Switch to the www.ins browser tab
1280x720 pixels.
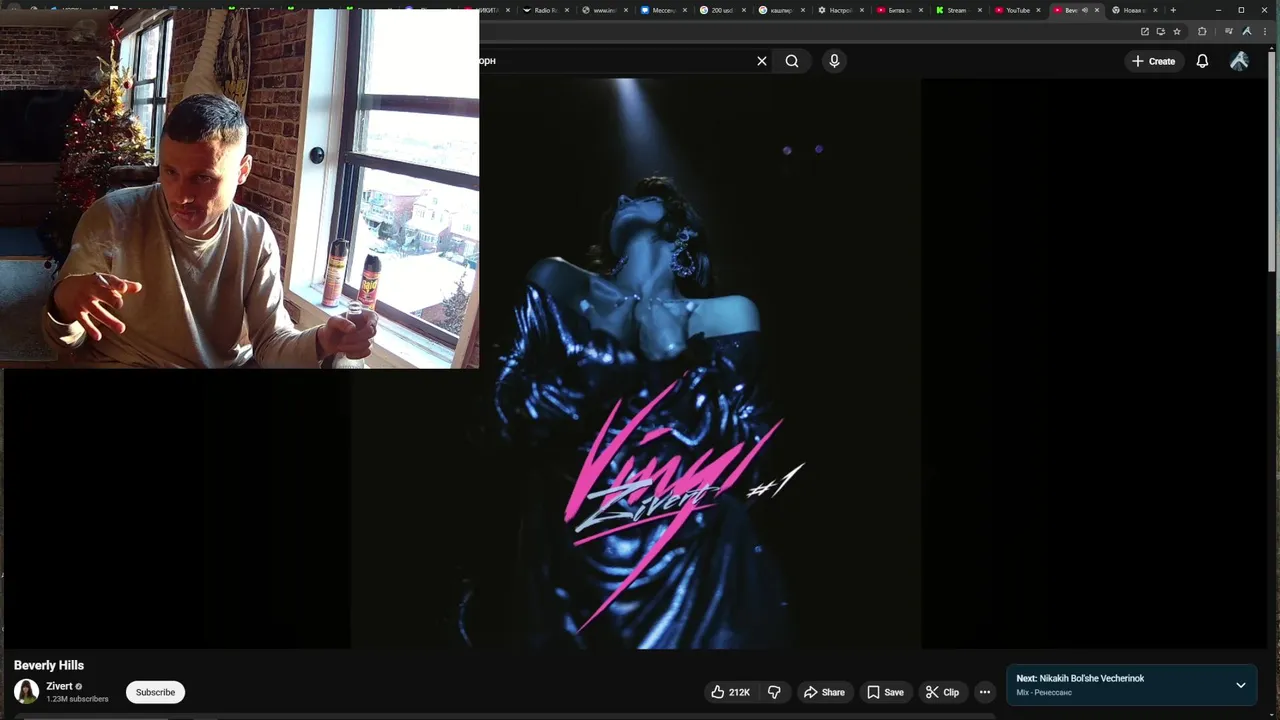[604, 10]
